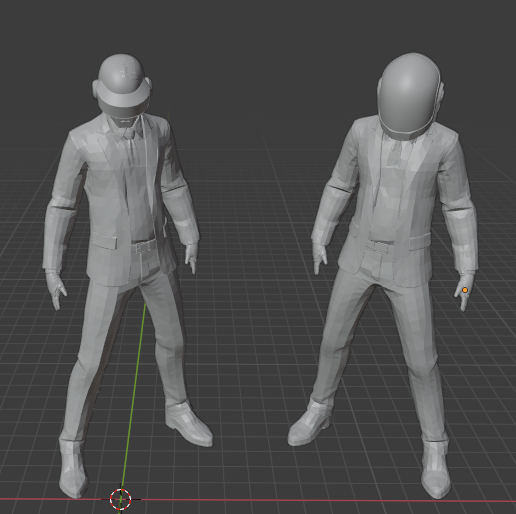Click the orange object origin dot
This screenshot has width=516, height=514.
[x=465, y=290]
